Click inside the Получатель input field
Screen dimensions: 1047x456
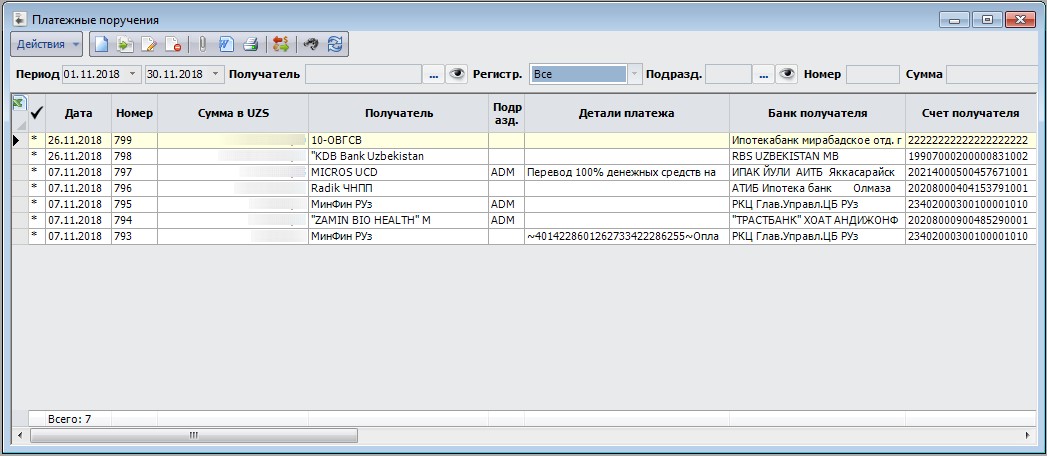[363, 74]
